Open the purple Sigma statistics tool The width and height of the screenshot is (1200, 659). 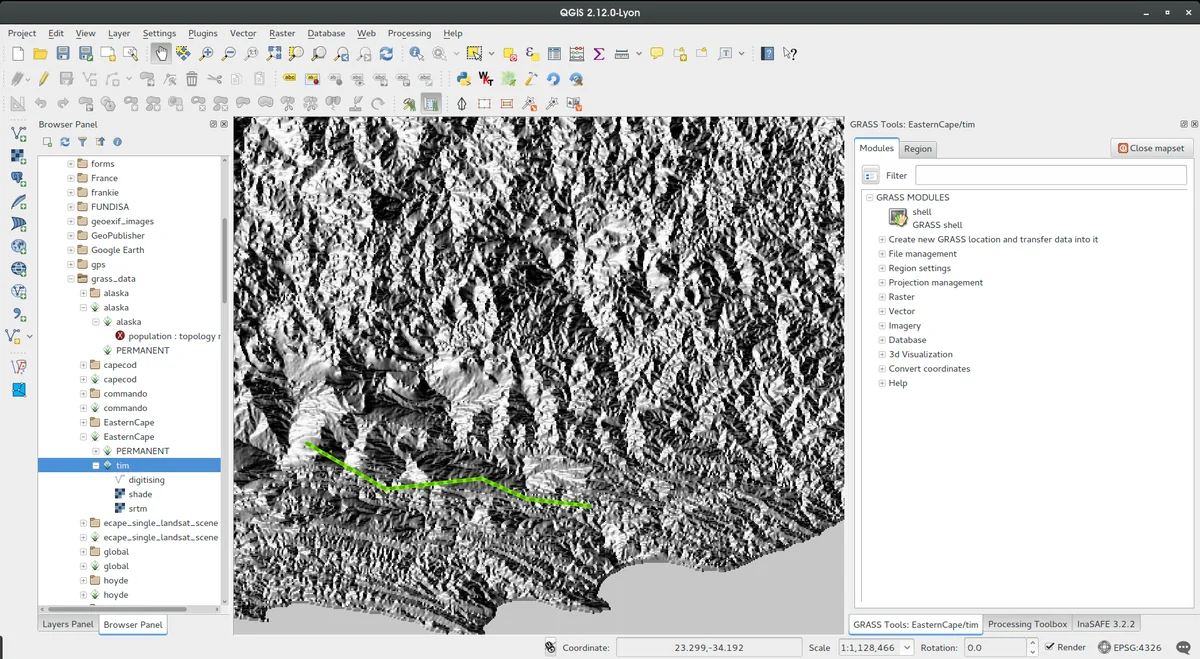pos(599,54)
